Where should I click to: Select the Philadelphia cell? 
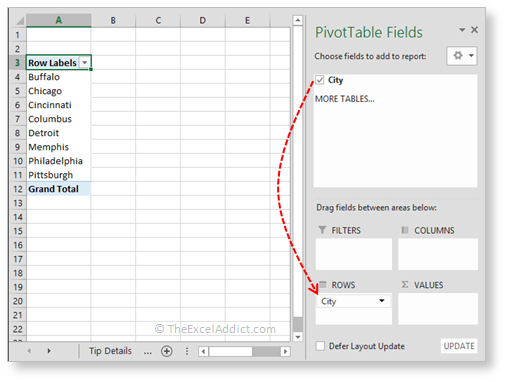59,161
